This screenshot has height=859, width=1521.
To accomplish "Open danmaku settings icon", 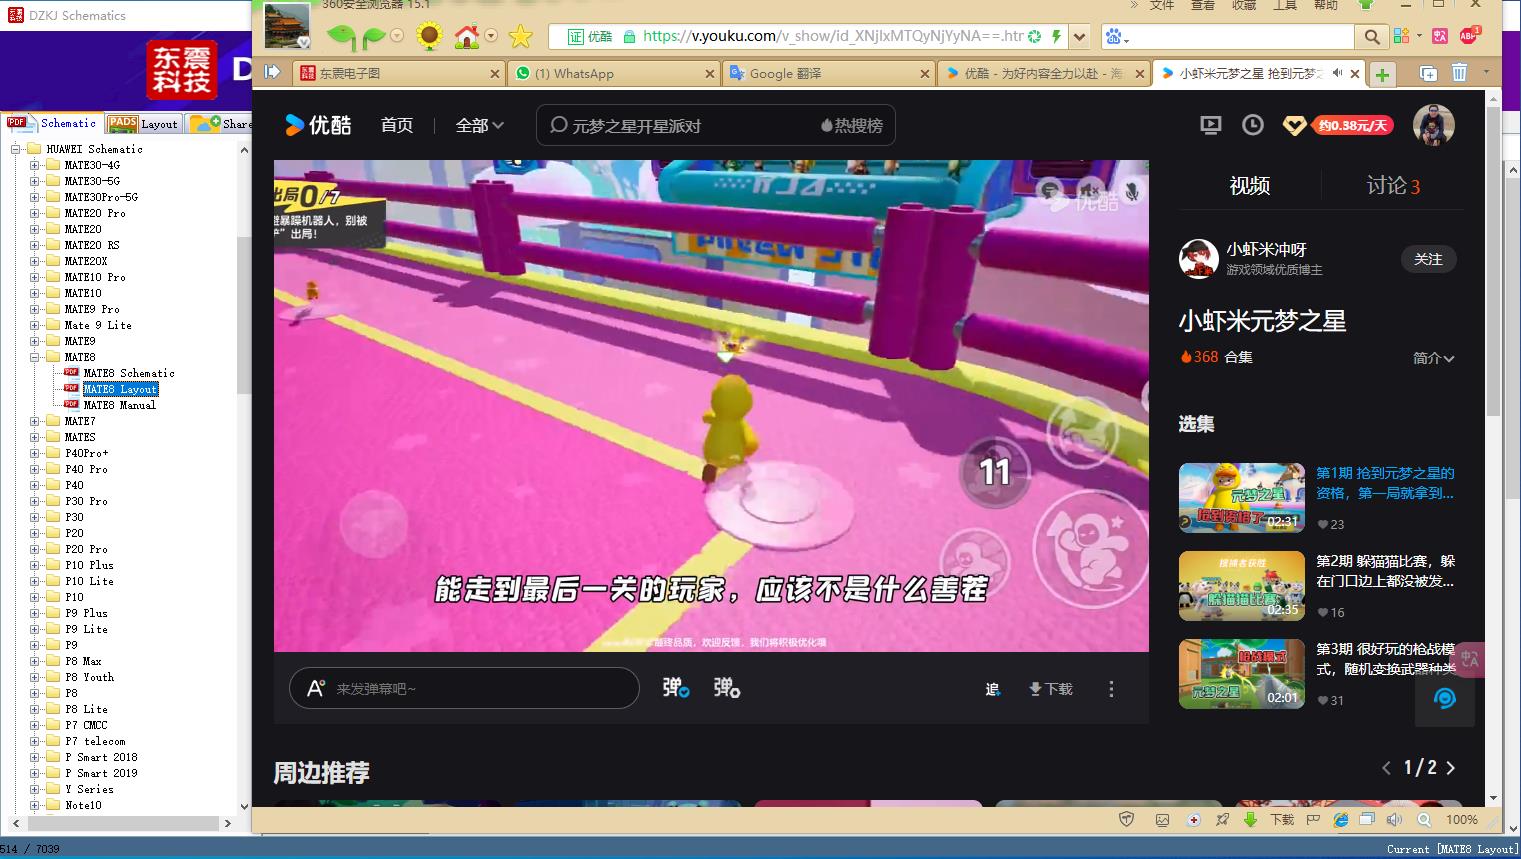I will [727, 688].
